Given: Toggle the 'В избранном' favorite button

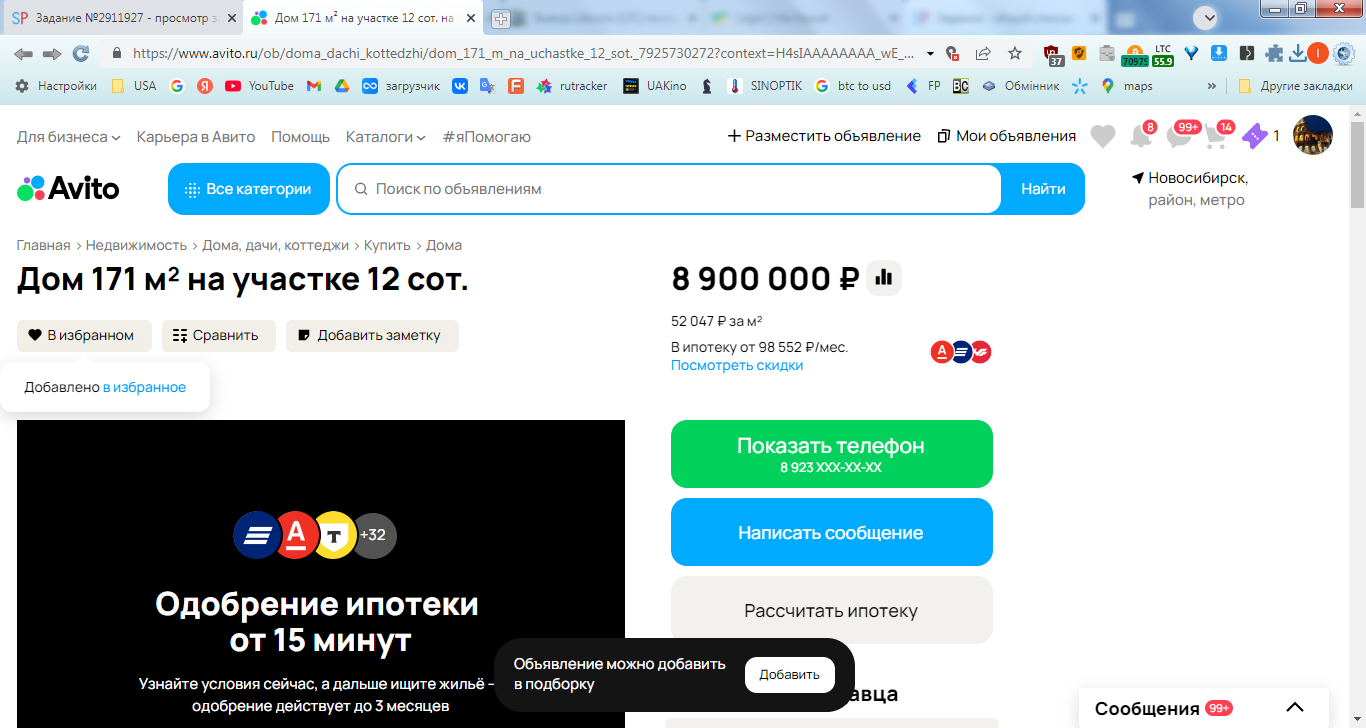Looking at the screenshot, I should click(84, 336).
